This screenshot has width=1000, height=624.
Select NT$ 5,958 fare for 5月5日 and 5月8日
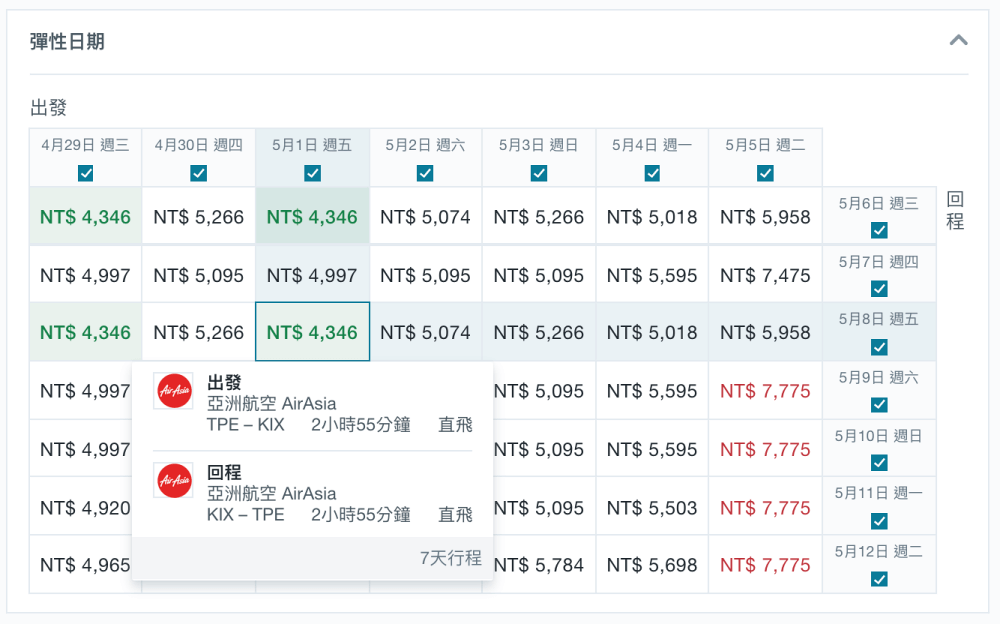pyautogui.click(x=765, y=332)
